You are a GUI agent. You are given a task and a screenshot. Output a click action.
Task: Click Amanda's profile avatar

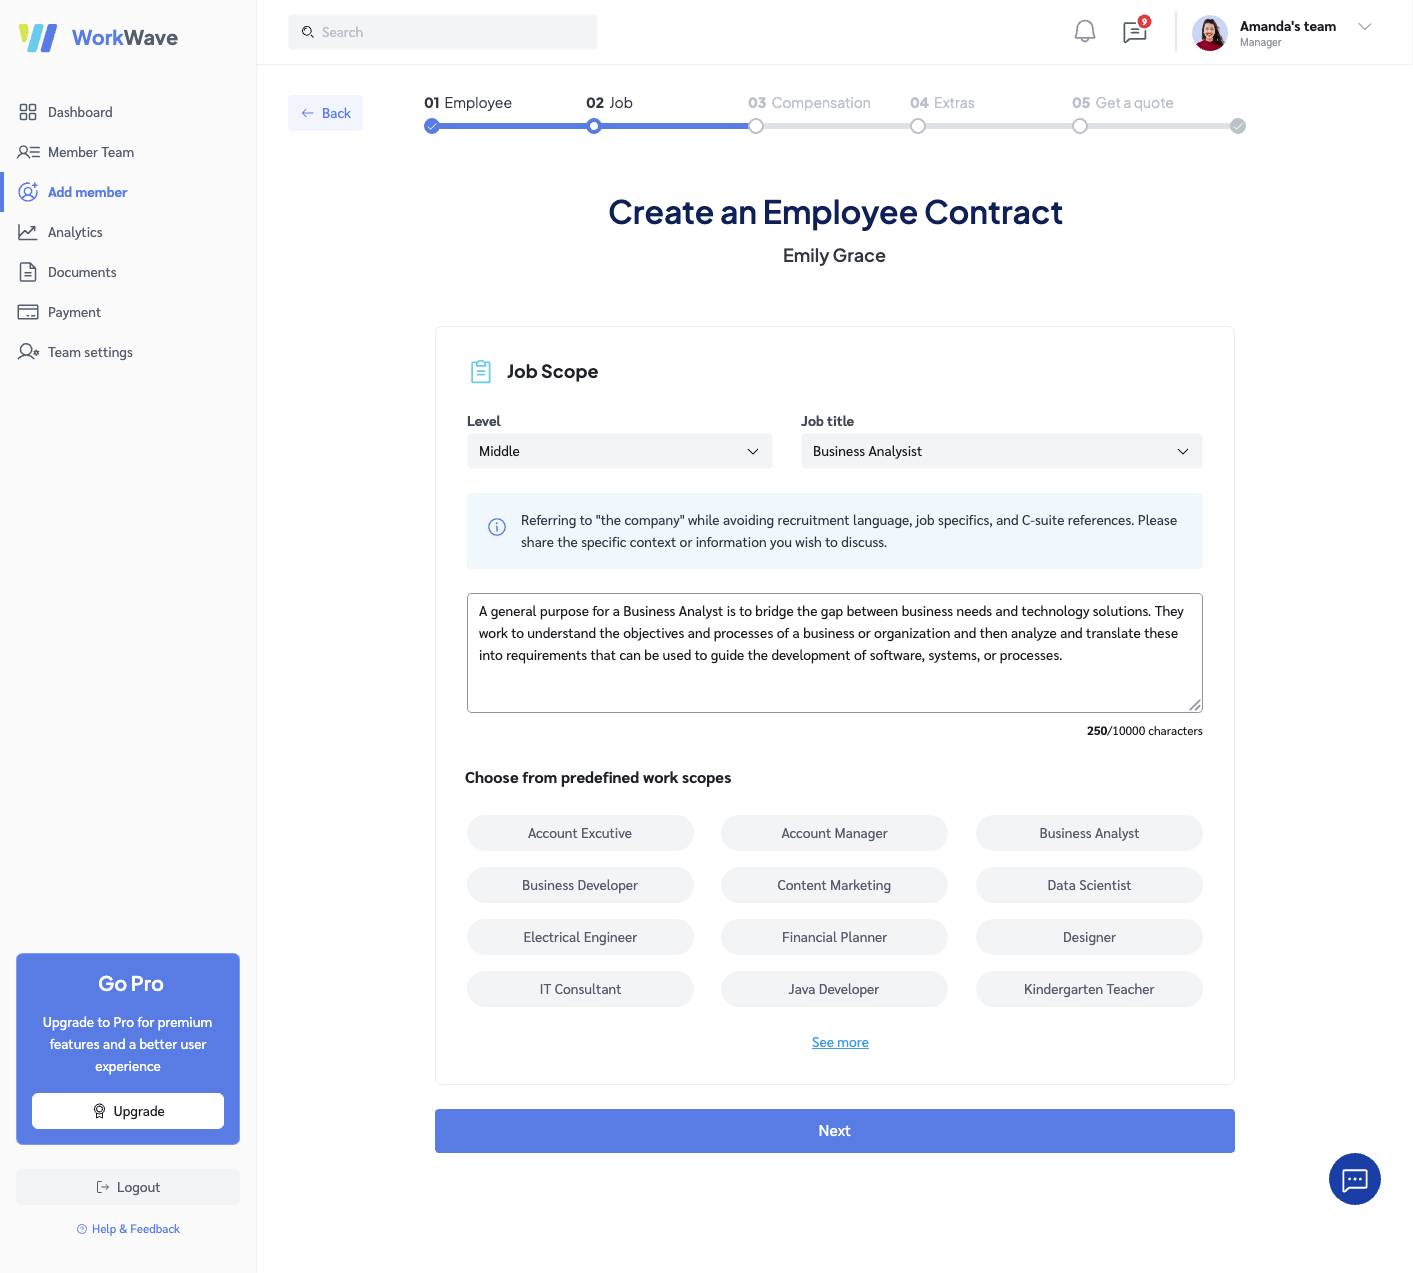click(x=1209, y=33)
